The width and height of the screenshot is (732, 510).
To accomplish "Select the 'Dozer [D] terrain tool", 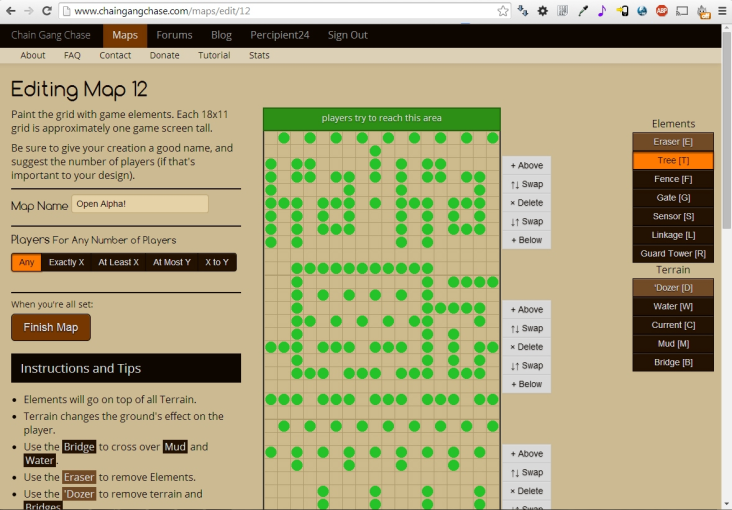I will pos(673,288).
